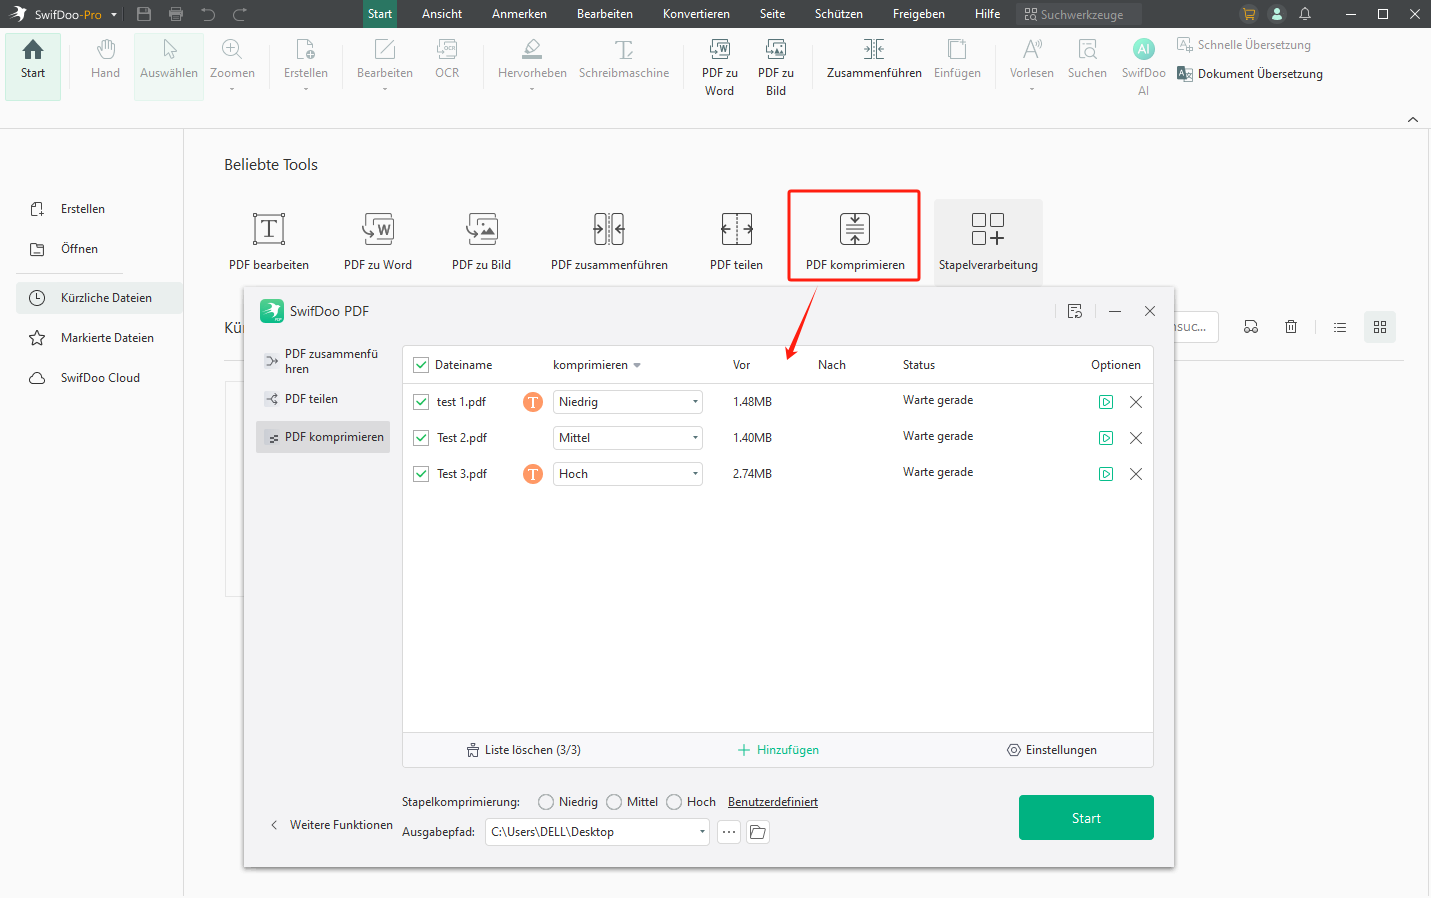Click Hinzufügen to add files
This screenshot has width=1431, height=898.
[x=778, y=750]
